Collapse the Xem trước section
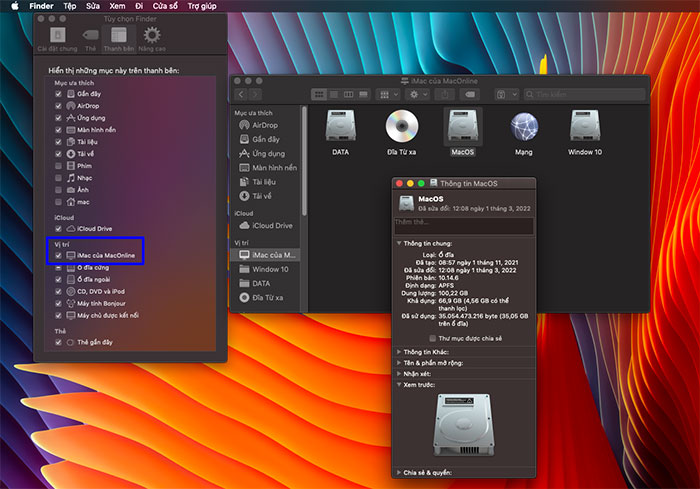700x489 pixels. tap(399, 385)
